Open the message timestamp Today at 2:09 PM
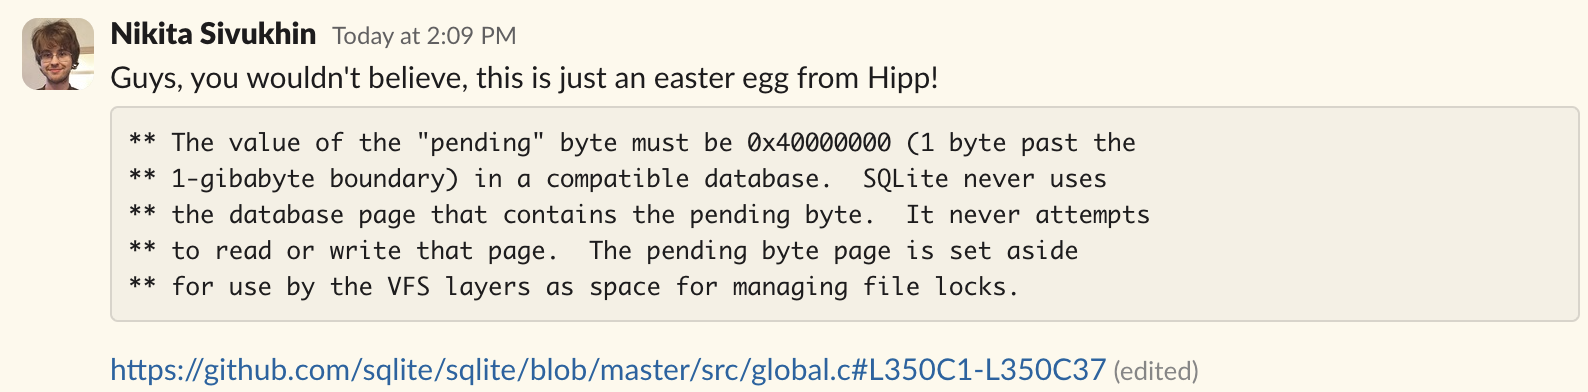This screenshot has width=1588, height=392. 424,36
